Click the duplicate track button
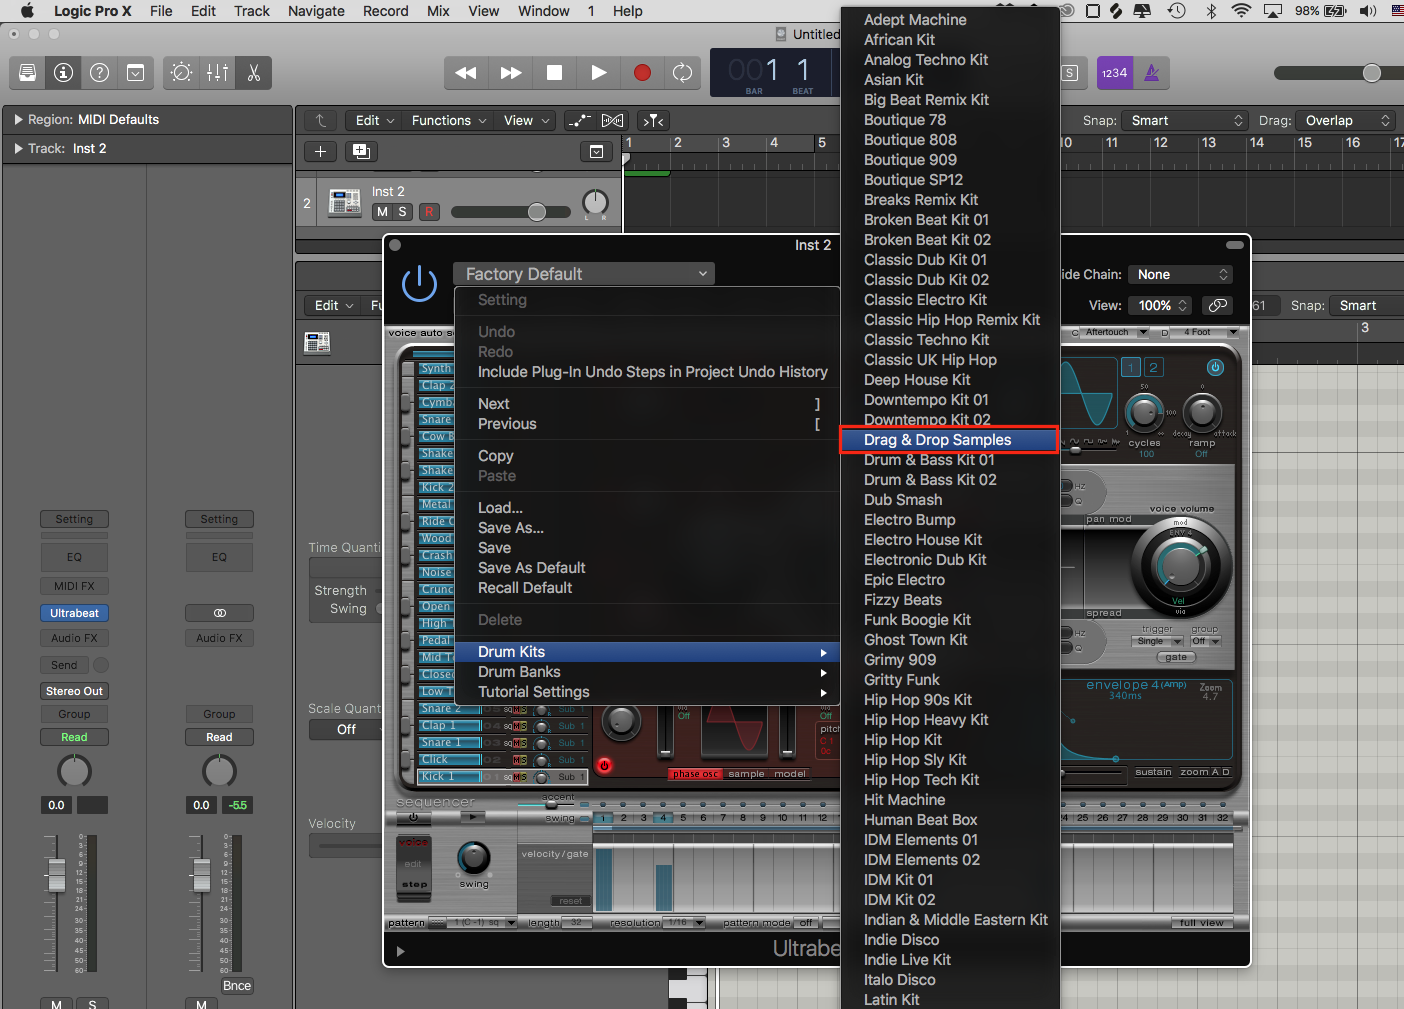Viewport: 1404px width, 1009px height. (361, 152)
